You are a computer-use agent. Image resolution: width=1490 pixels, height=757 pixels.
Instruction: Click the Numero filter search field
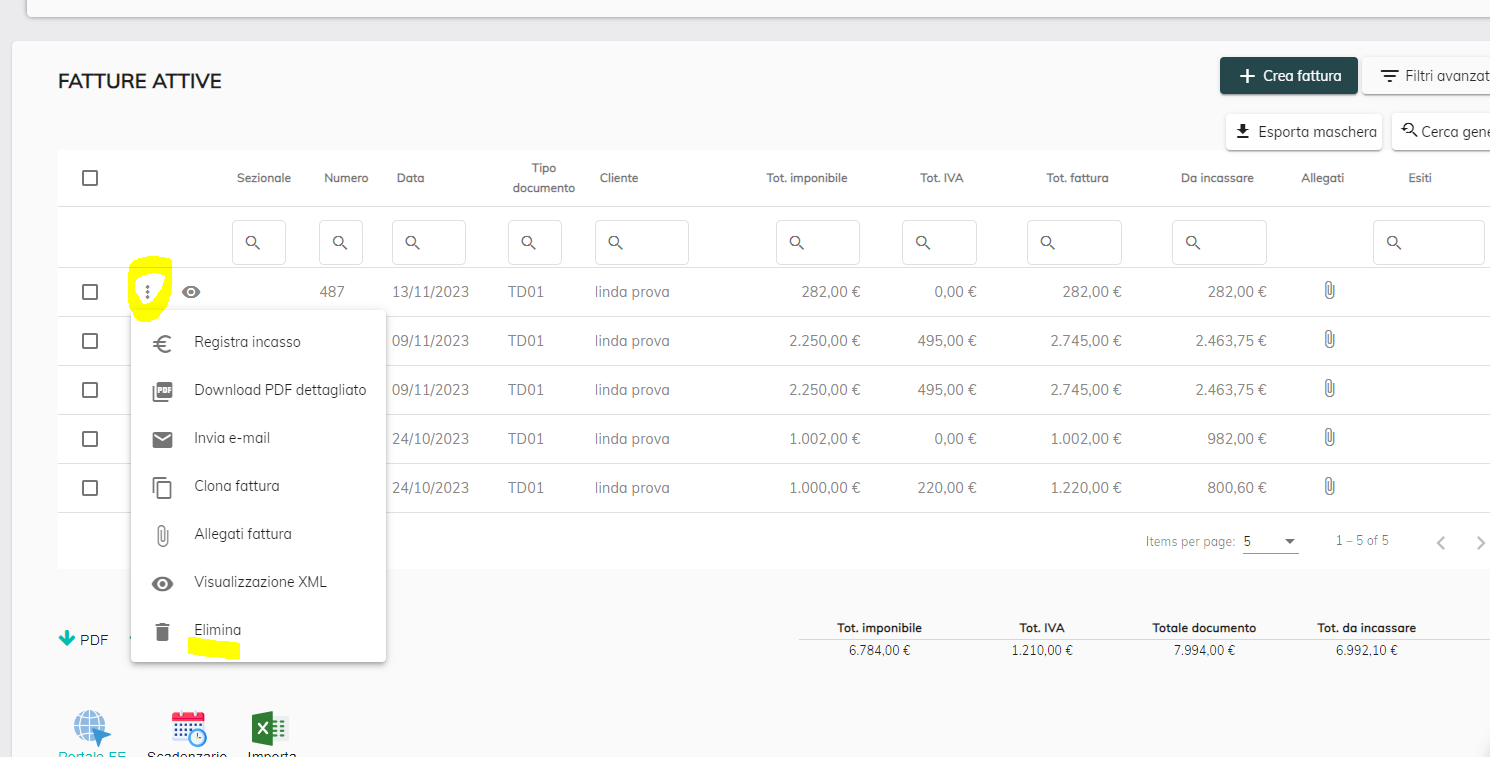(341, 242)
